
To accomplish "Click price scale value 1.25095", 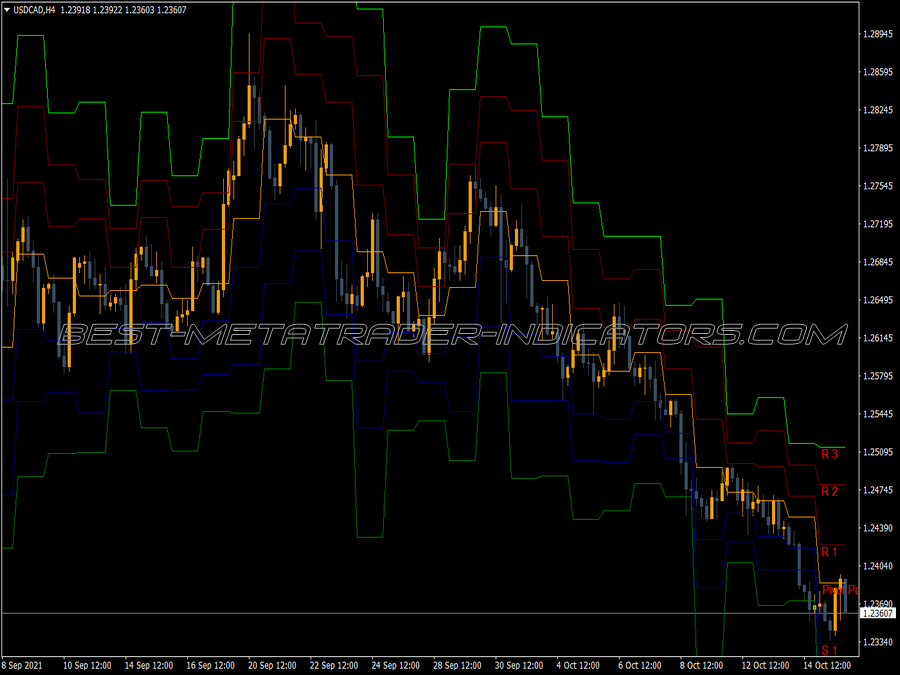I will click(878, 452).
